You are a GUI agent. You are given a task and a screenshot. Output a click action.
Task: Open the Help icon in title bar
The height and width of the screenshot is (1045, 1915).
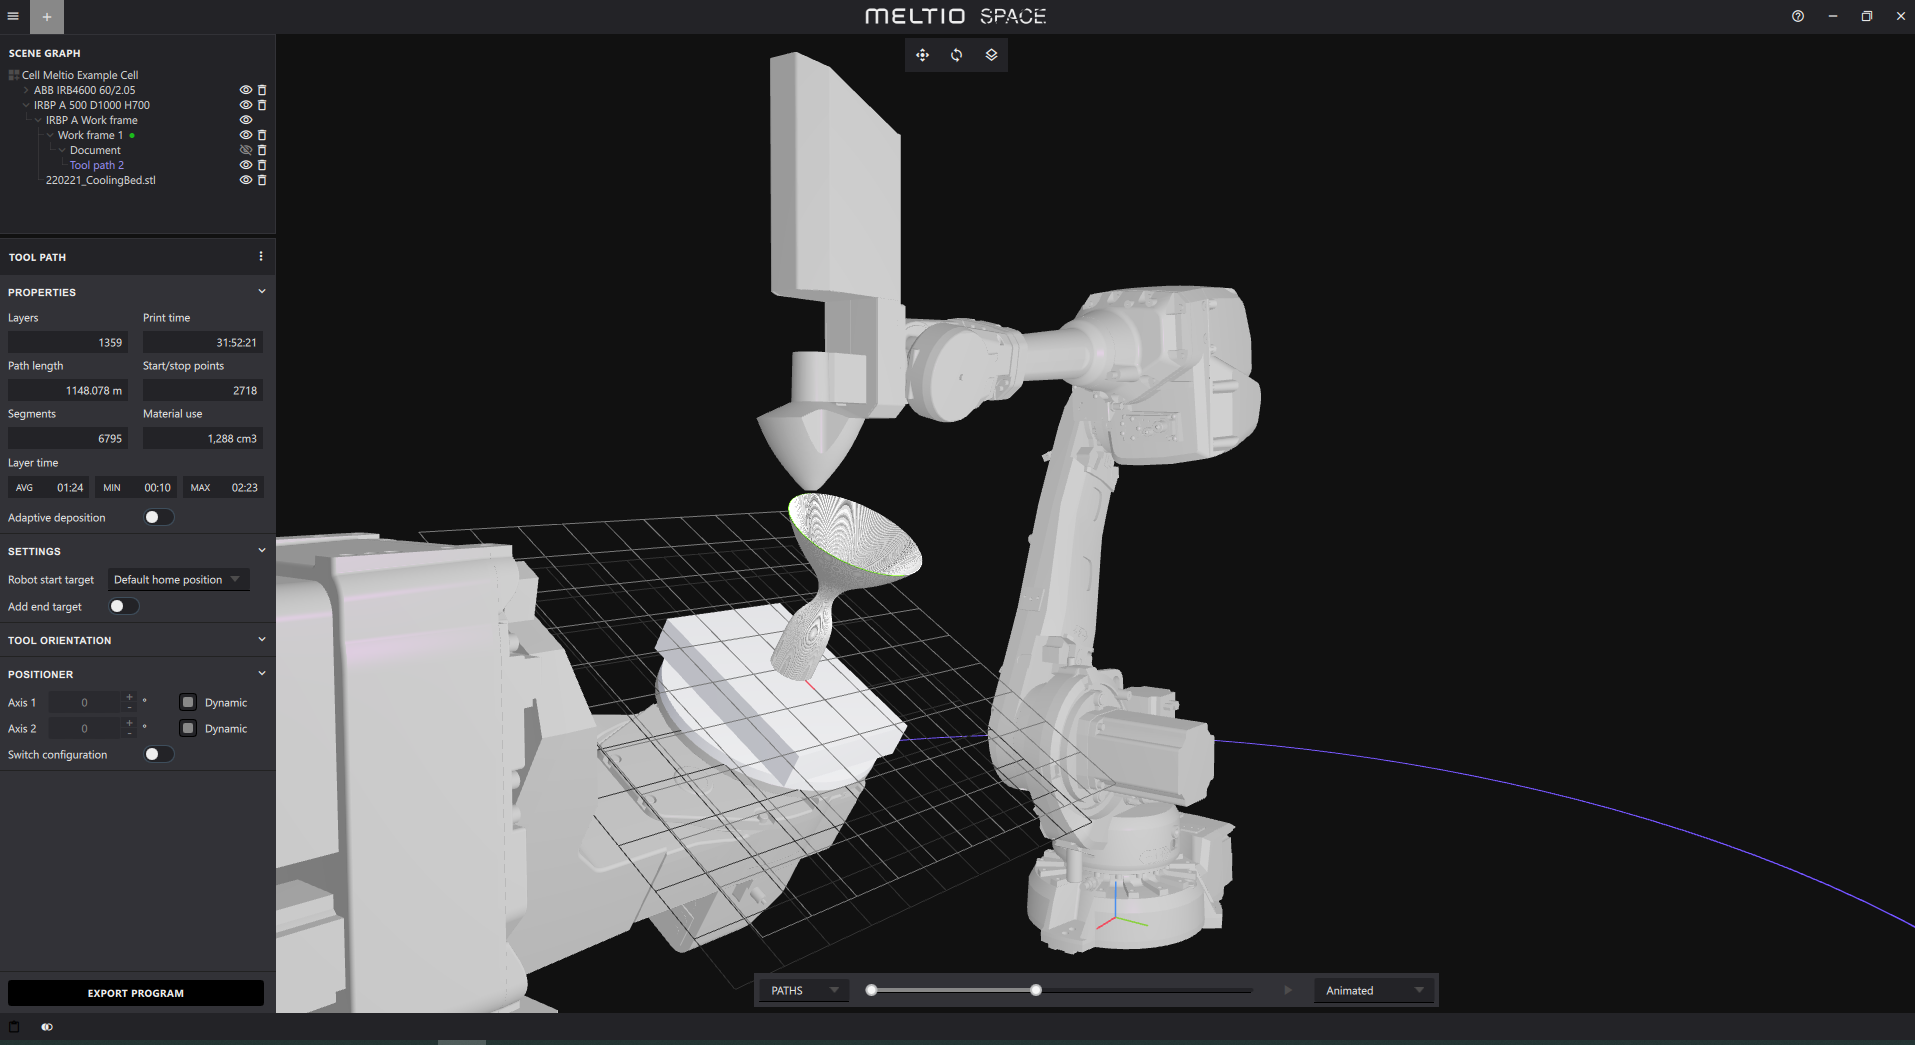(1797, 16)
